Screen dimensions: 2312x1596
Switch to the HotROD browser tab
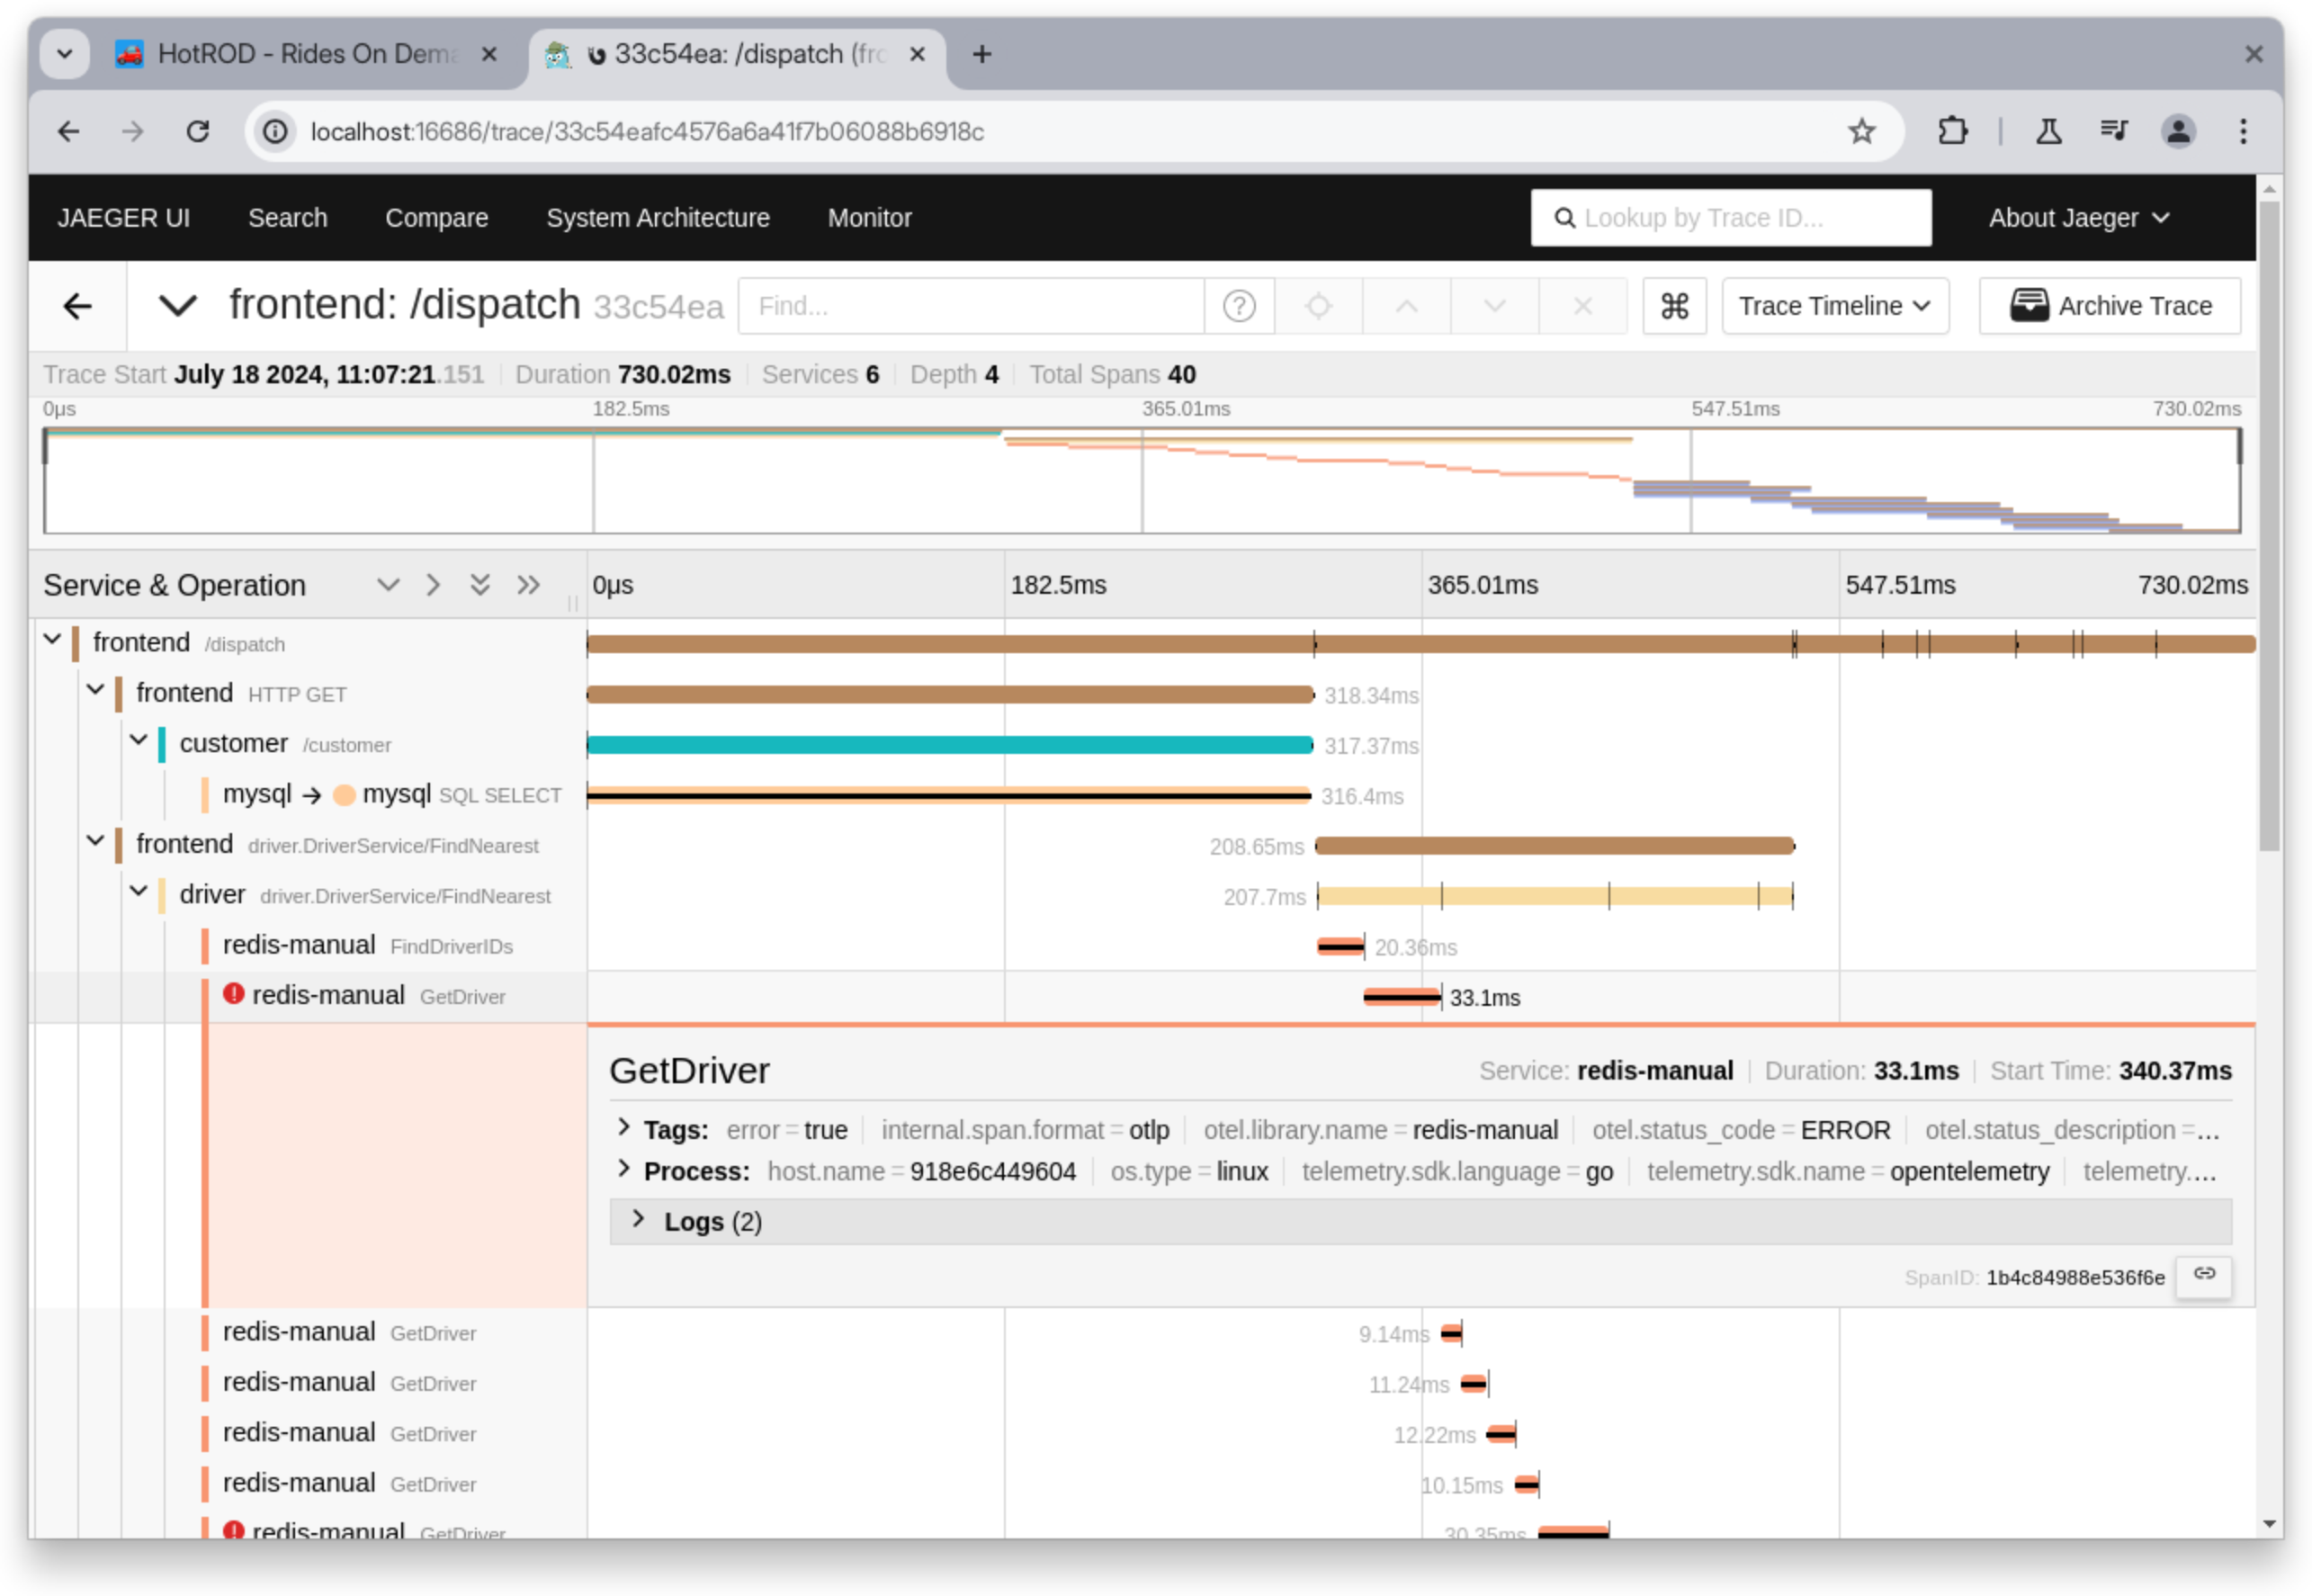click(x=300, y=55)
